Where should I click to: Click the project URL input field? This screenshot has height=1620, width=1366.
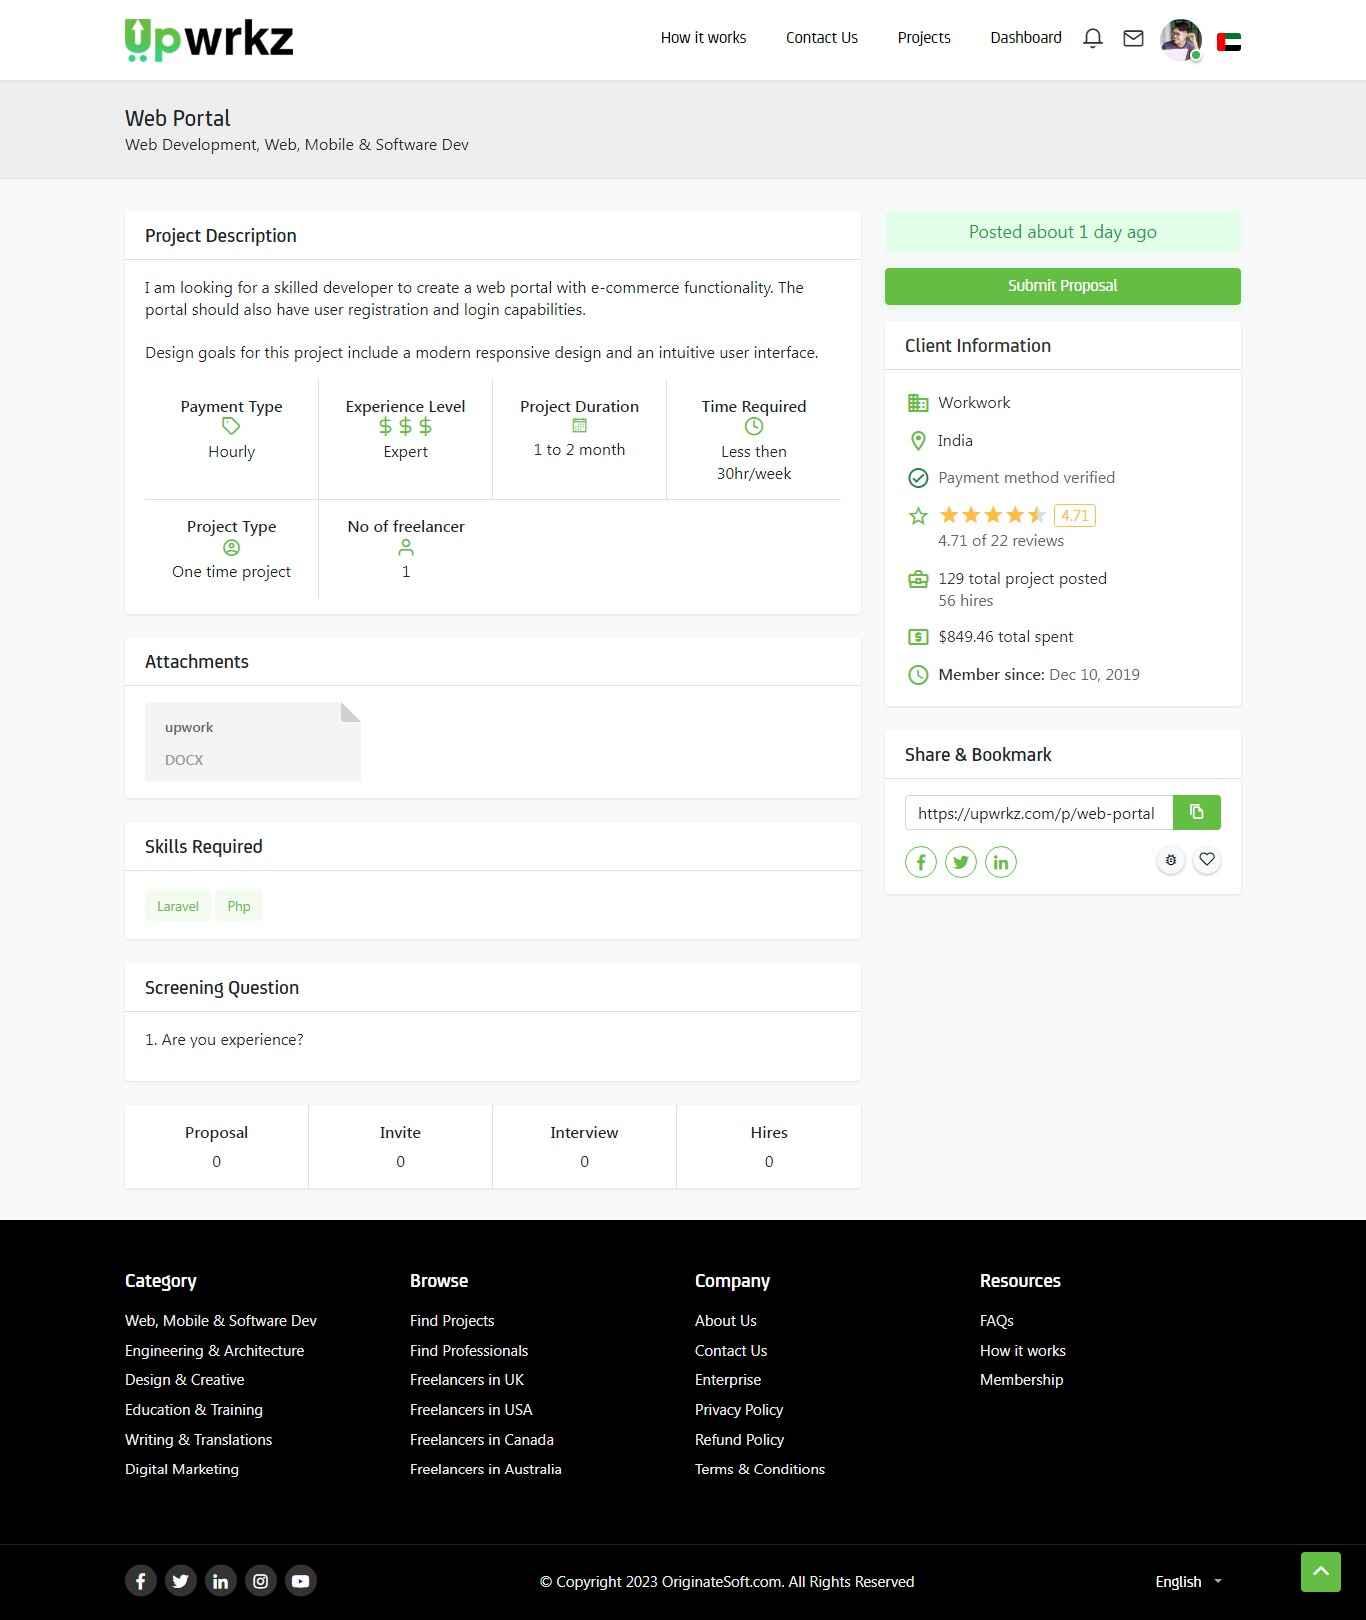tap(1038, 813)
